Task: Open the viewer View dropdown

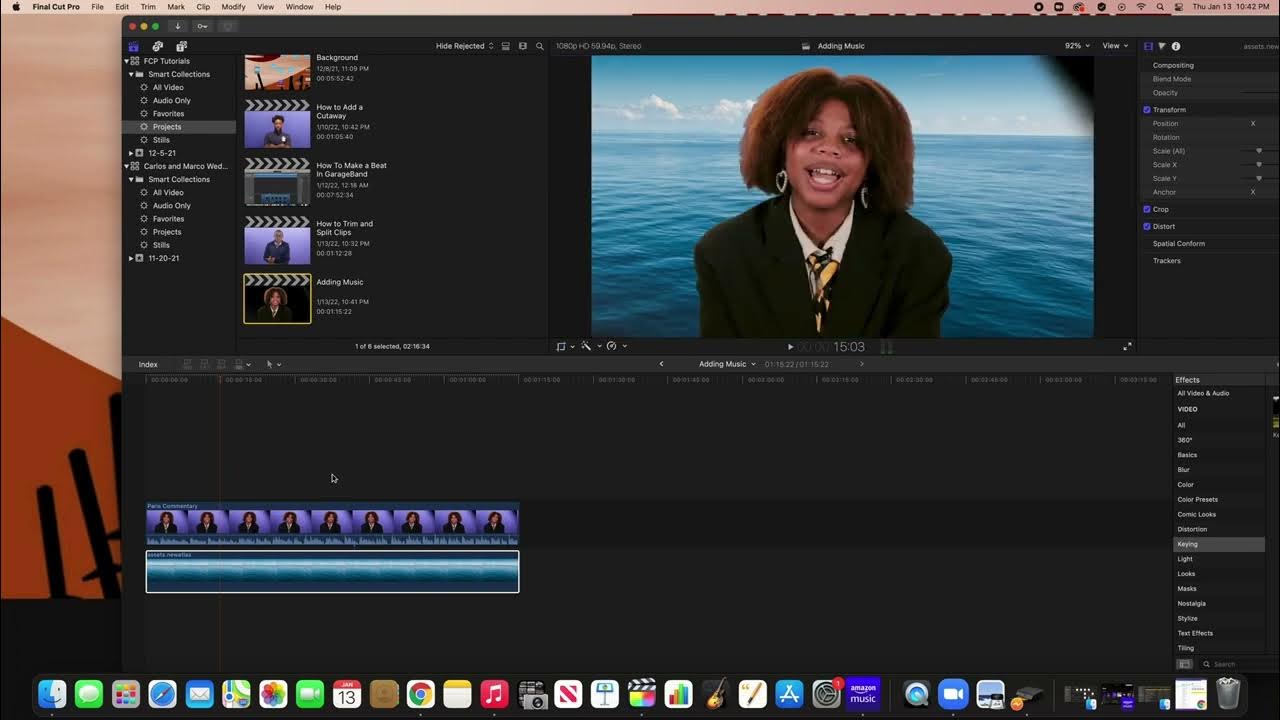Action: [1115, 46]
